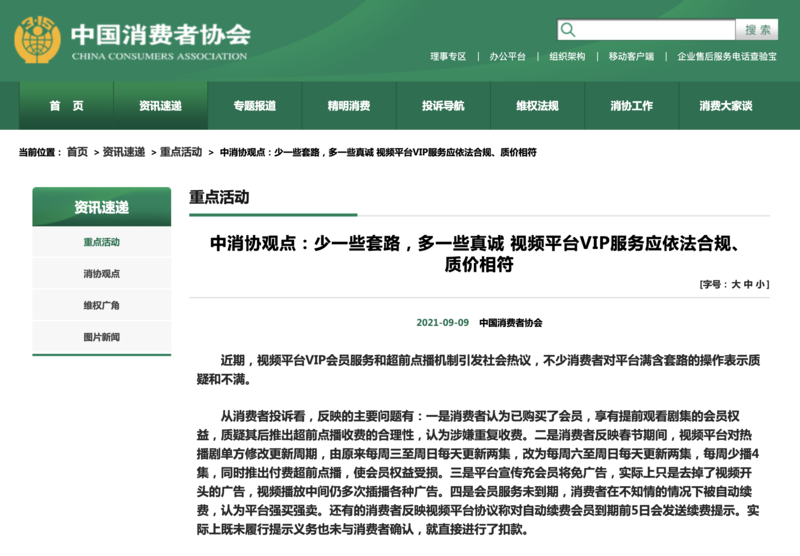Click the source 中国消费者协会 below the title
Image resolution: width=800 pixels, height=556 pixels.
pos(511,323)
